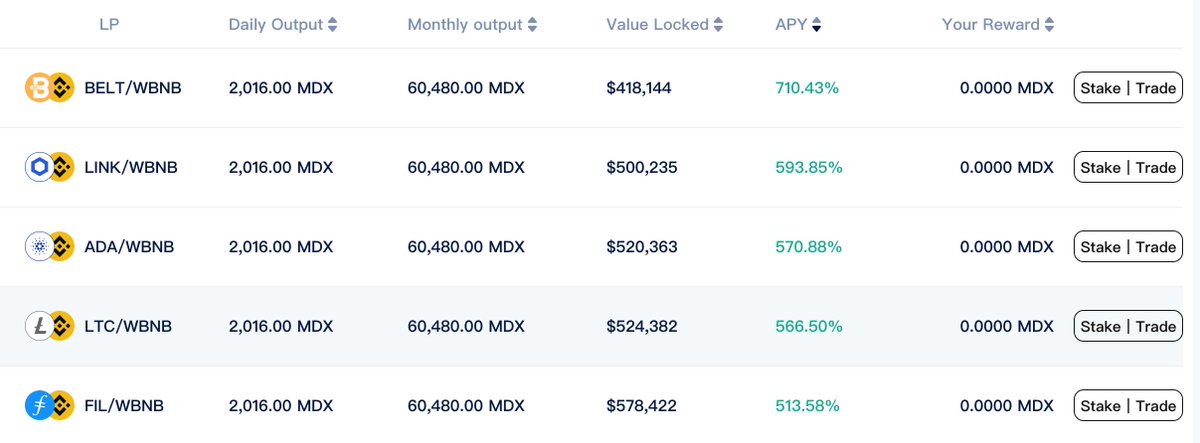Screen dimensions: 1200x443
Task: Click FIL/WBNB daily output 2,016.00 MDX
Action: [281, 406]
